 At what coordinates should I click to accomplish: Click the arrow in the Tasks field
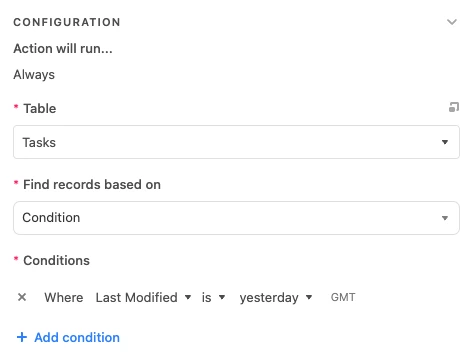445,142
